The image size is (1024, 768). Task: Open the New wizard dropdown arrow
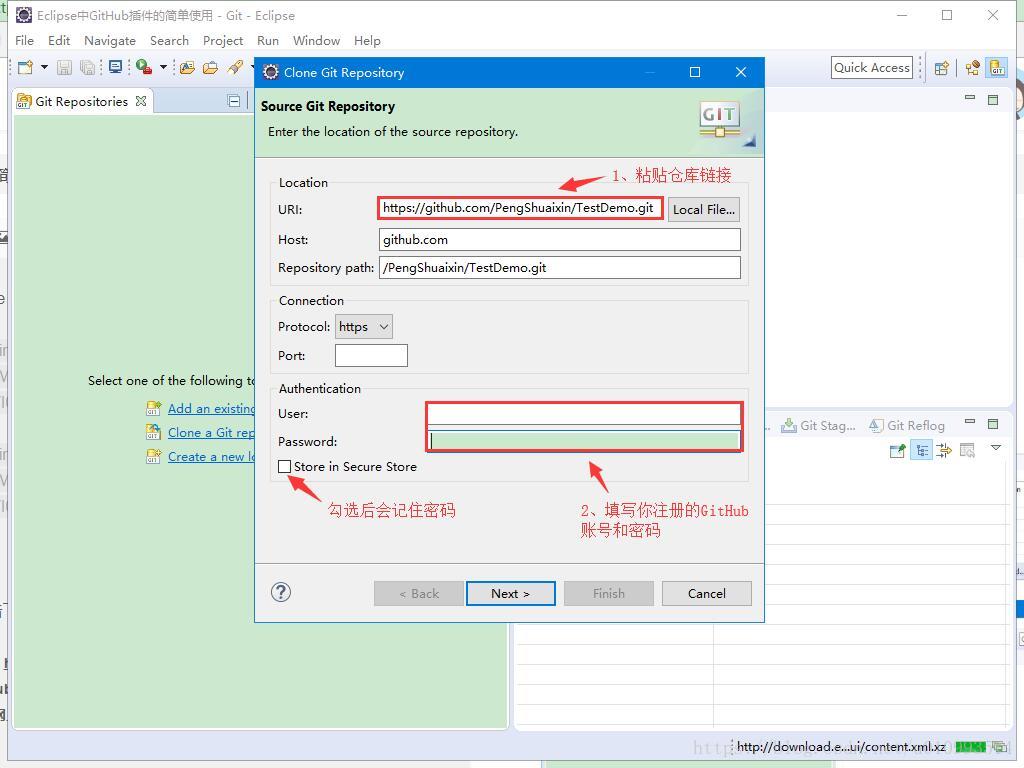(x=44, y=67)
